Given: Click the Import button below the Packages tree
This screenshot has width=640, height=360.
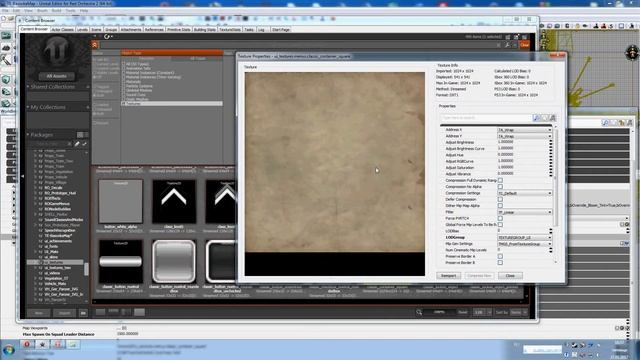Looking at the screenshot, I should [x=64, y=313].
